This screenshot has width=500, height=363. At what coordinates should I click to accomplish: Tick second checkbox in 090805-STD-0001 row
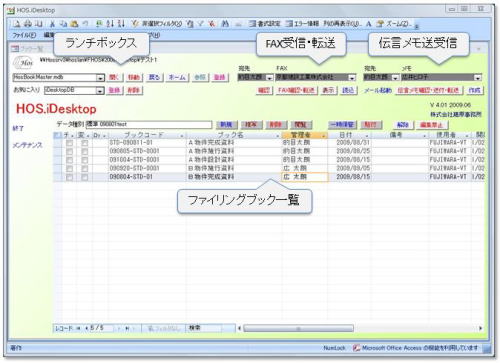85,151
